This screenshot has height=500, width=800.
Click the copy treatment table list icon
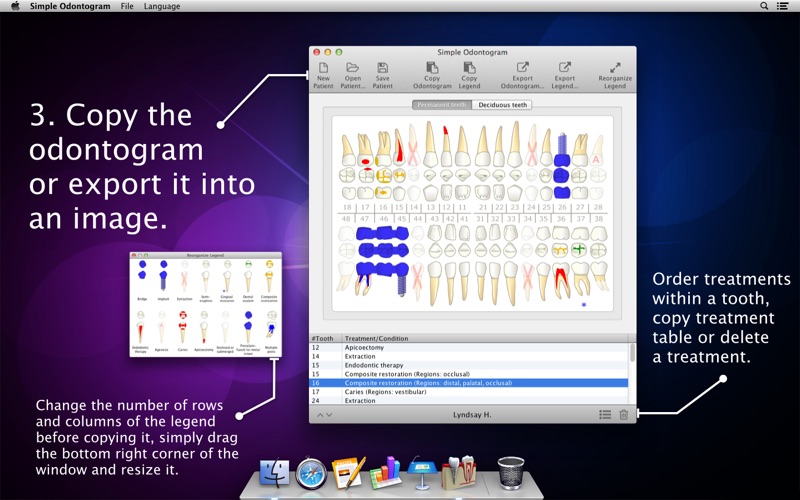point(605,414)
